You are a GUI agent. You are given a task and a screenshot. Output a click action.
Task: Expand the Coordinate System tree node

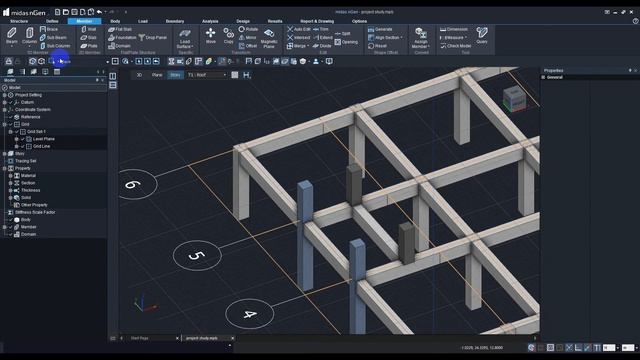click(5, 109)
